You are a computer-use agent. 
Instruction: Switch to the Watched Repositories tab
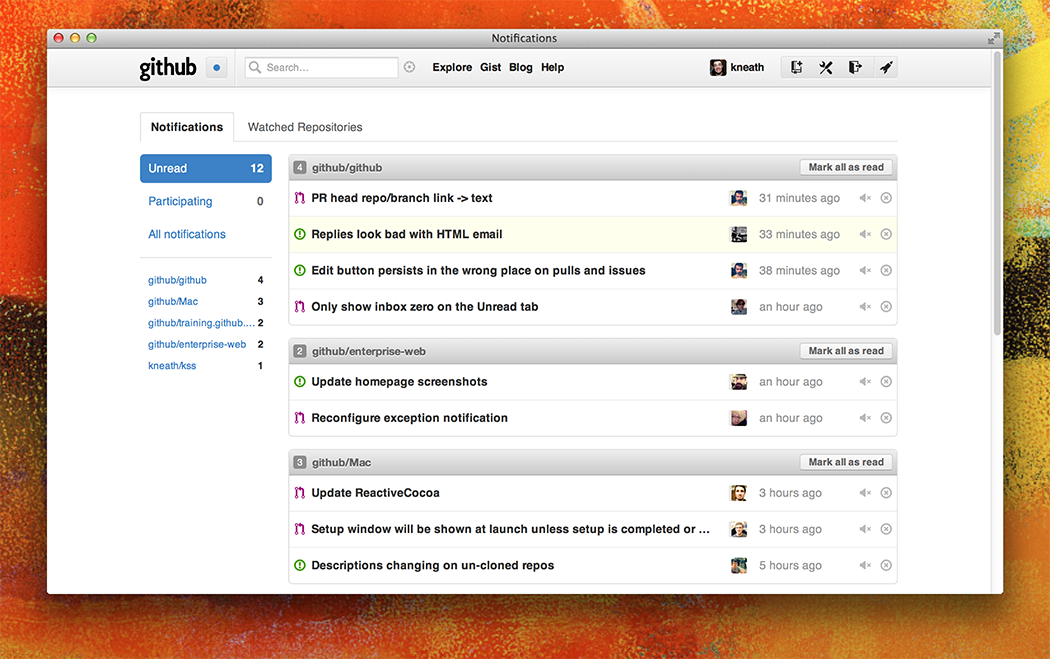coord(305,127)
